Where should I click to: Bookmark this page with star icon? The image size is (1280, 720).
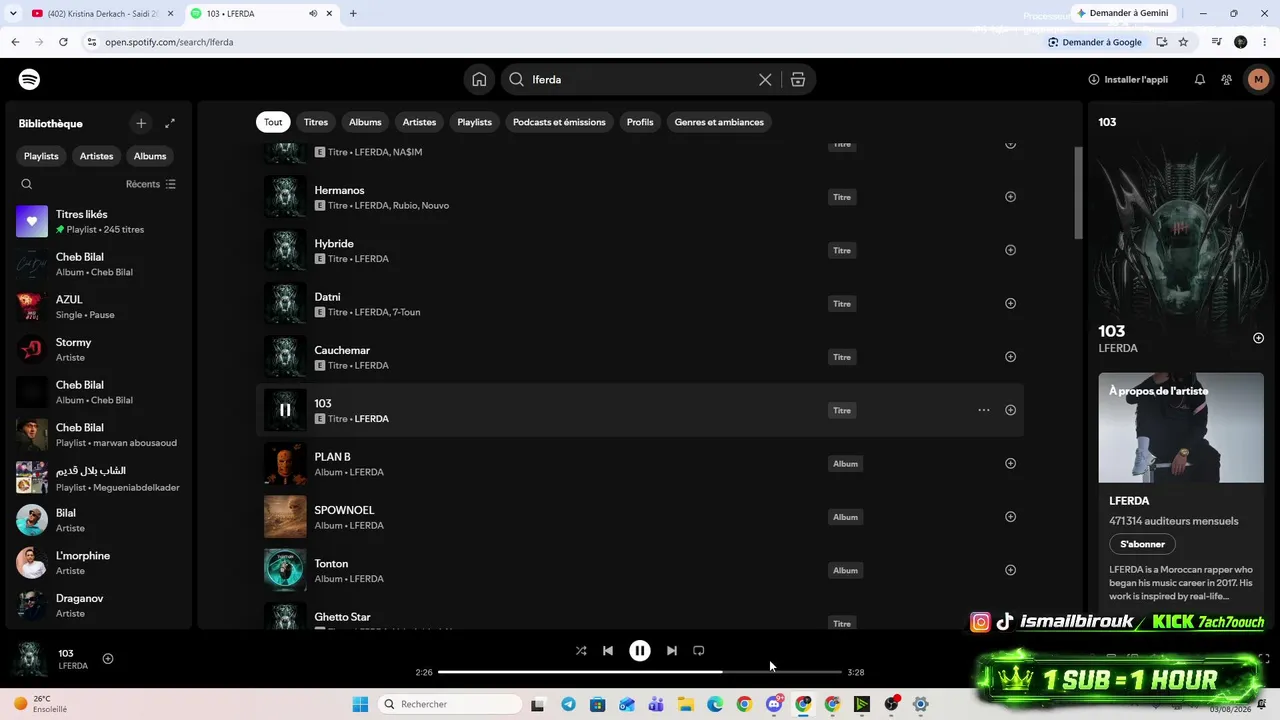pos(1183,42)
